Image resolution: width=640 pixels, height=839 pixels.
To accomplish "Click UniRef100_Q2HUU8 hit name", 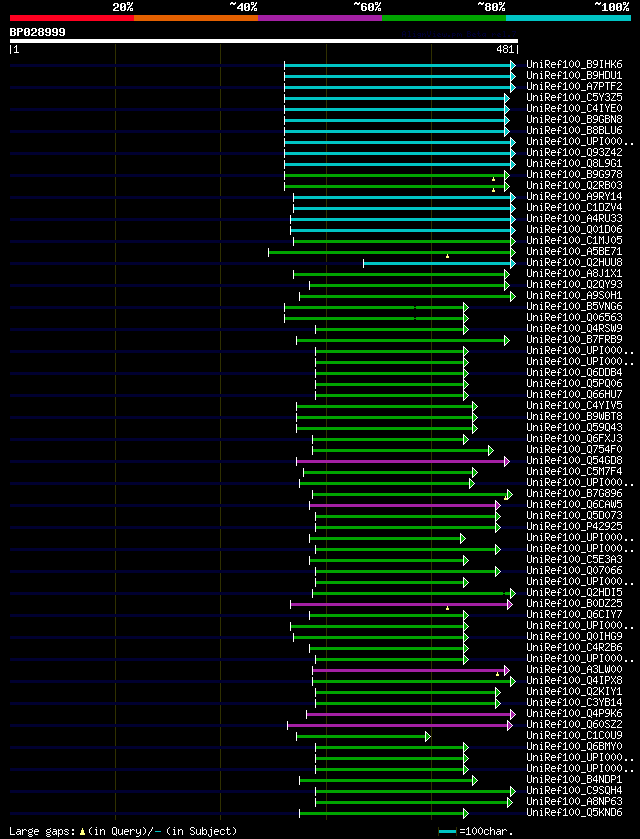I will [574, 263].
